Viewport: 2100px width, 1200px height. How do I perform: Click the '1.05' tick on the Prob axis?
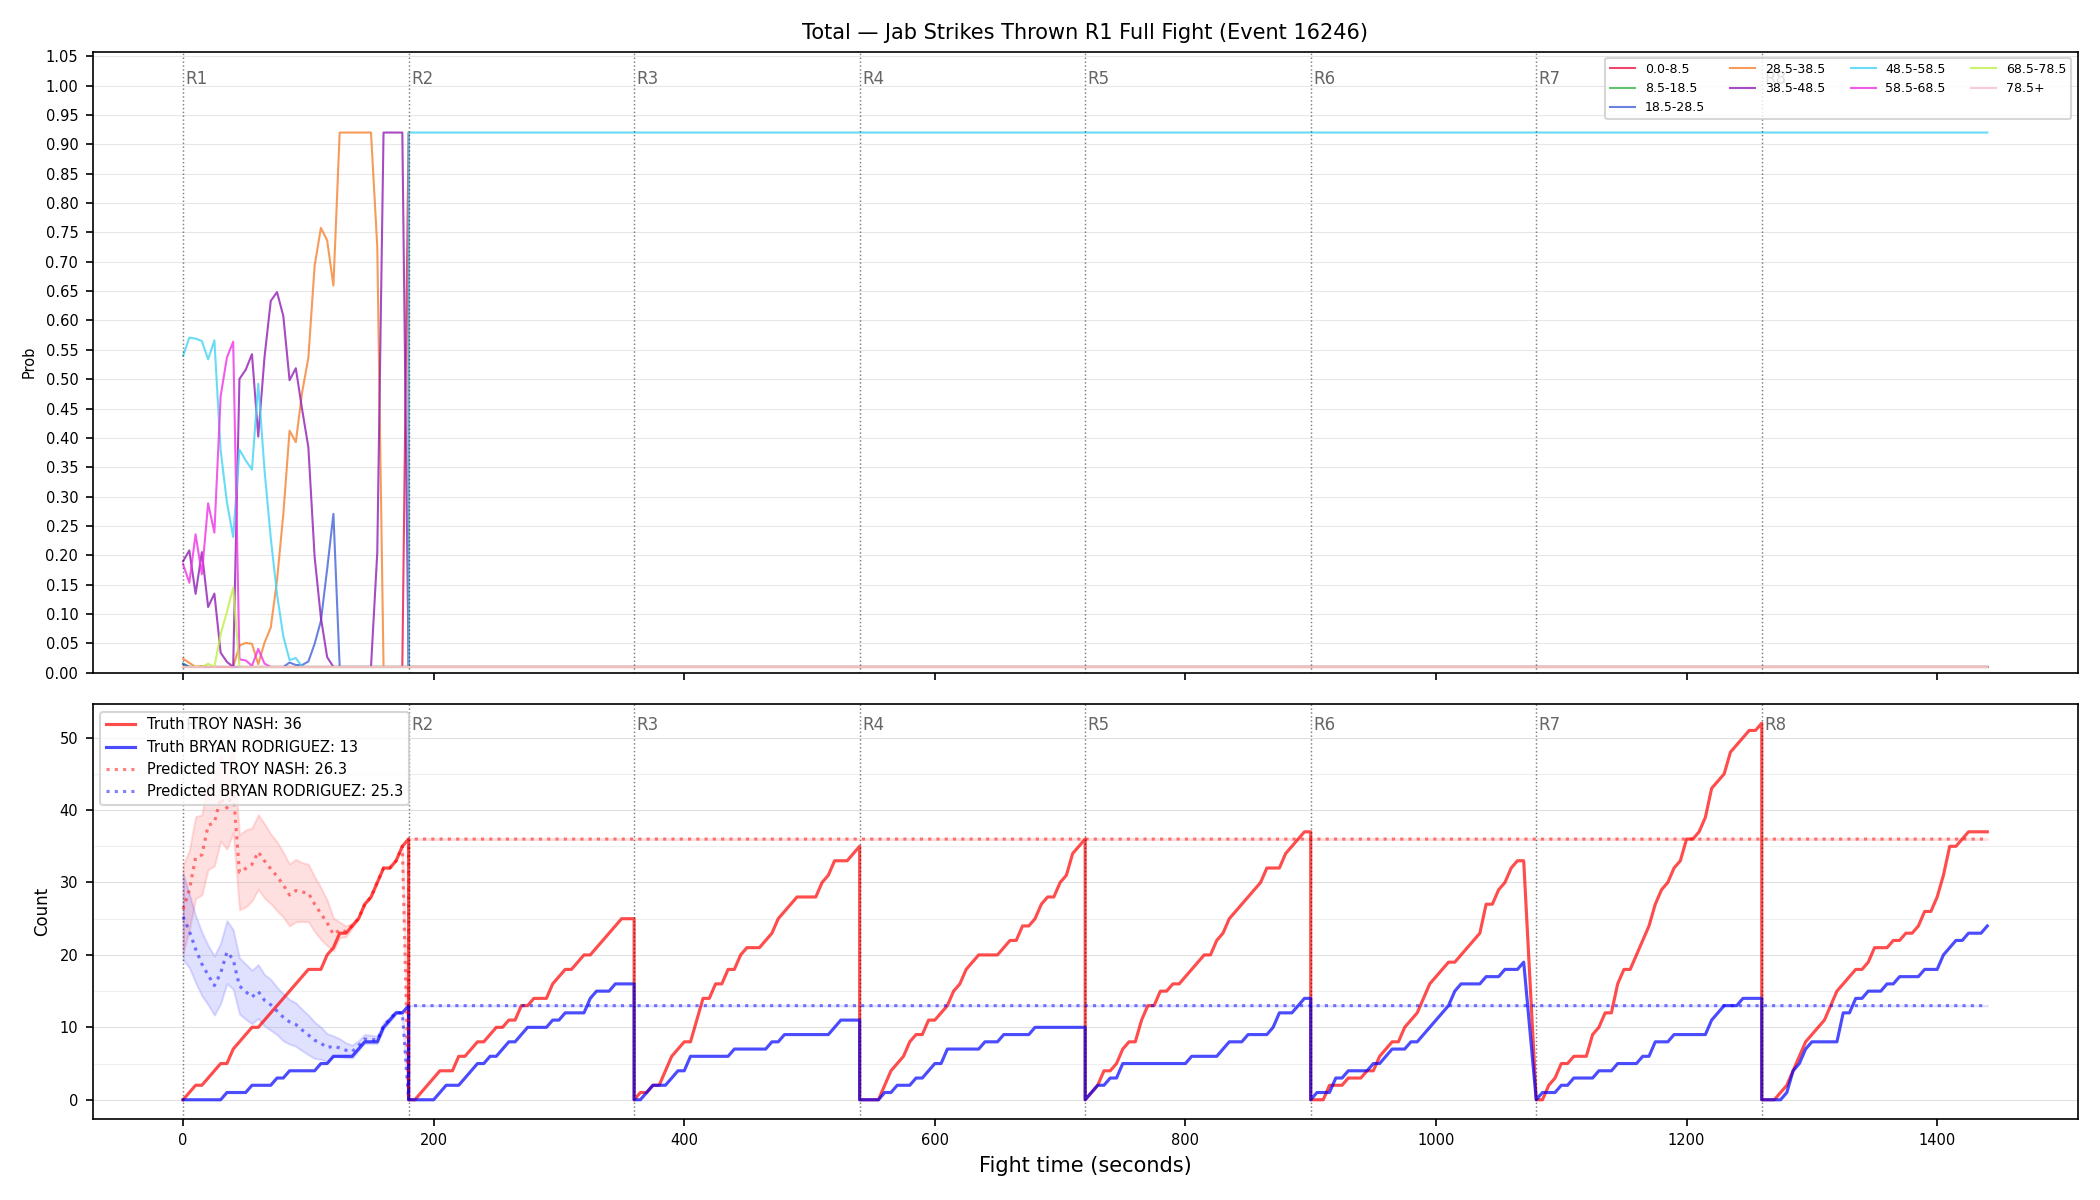coord(62,57)
